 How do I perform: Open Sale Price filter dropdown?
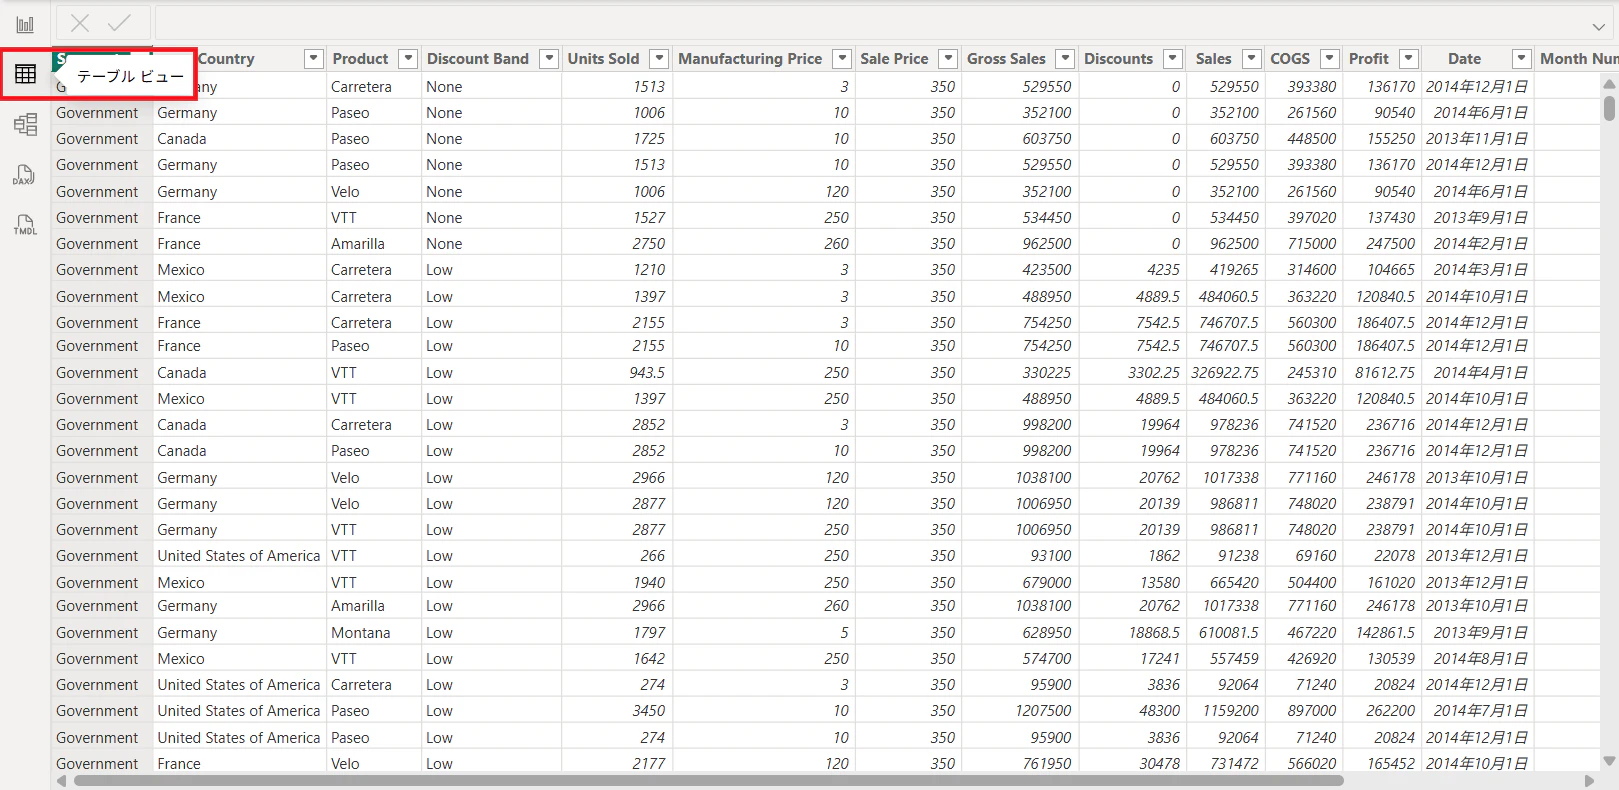[949, 59]
